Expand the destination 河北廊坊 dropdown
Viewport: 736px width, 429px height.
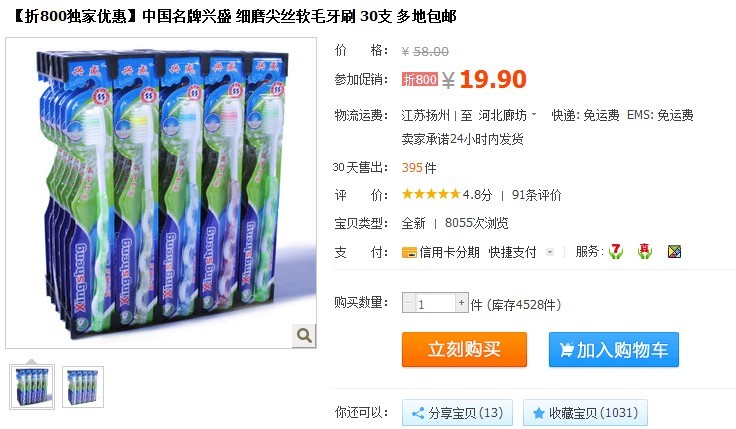pos(534,114)
